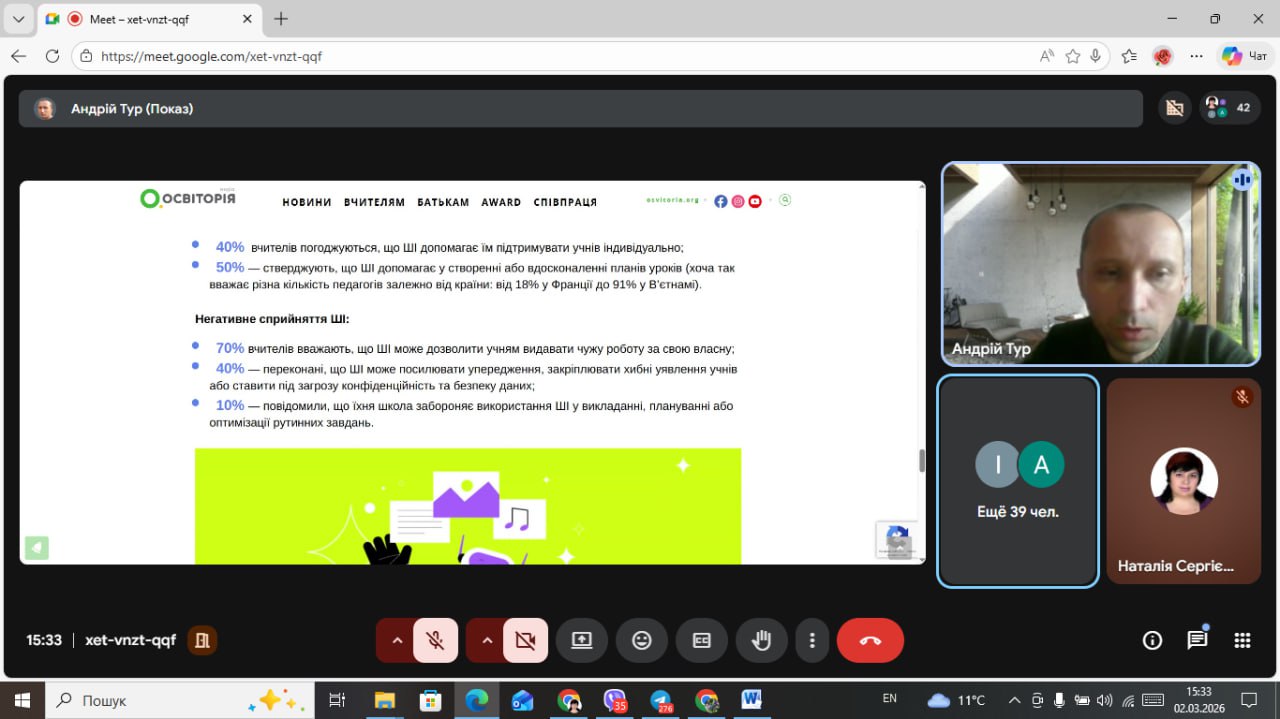Image resolution: width=1280 pixels, height=719 pixels.
Task: Open the emoji reactions button
Action: pyautogui.click(x=642, y=641)
